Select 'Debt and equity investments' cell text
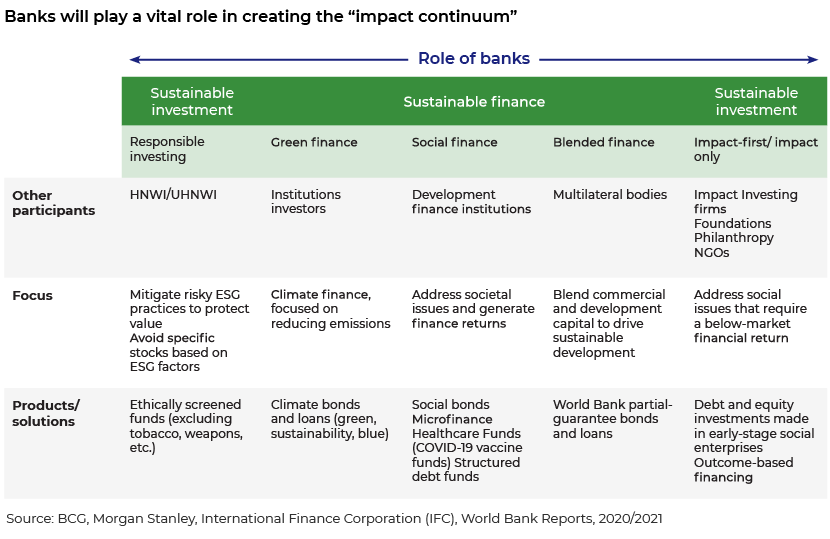 (754, 426)
